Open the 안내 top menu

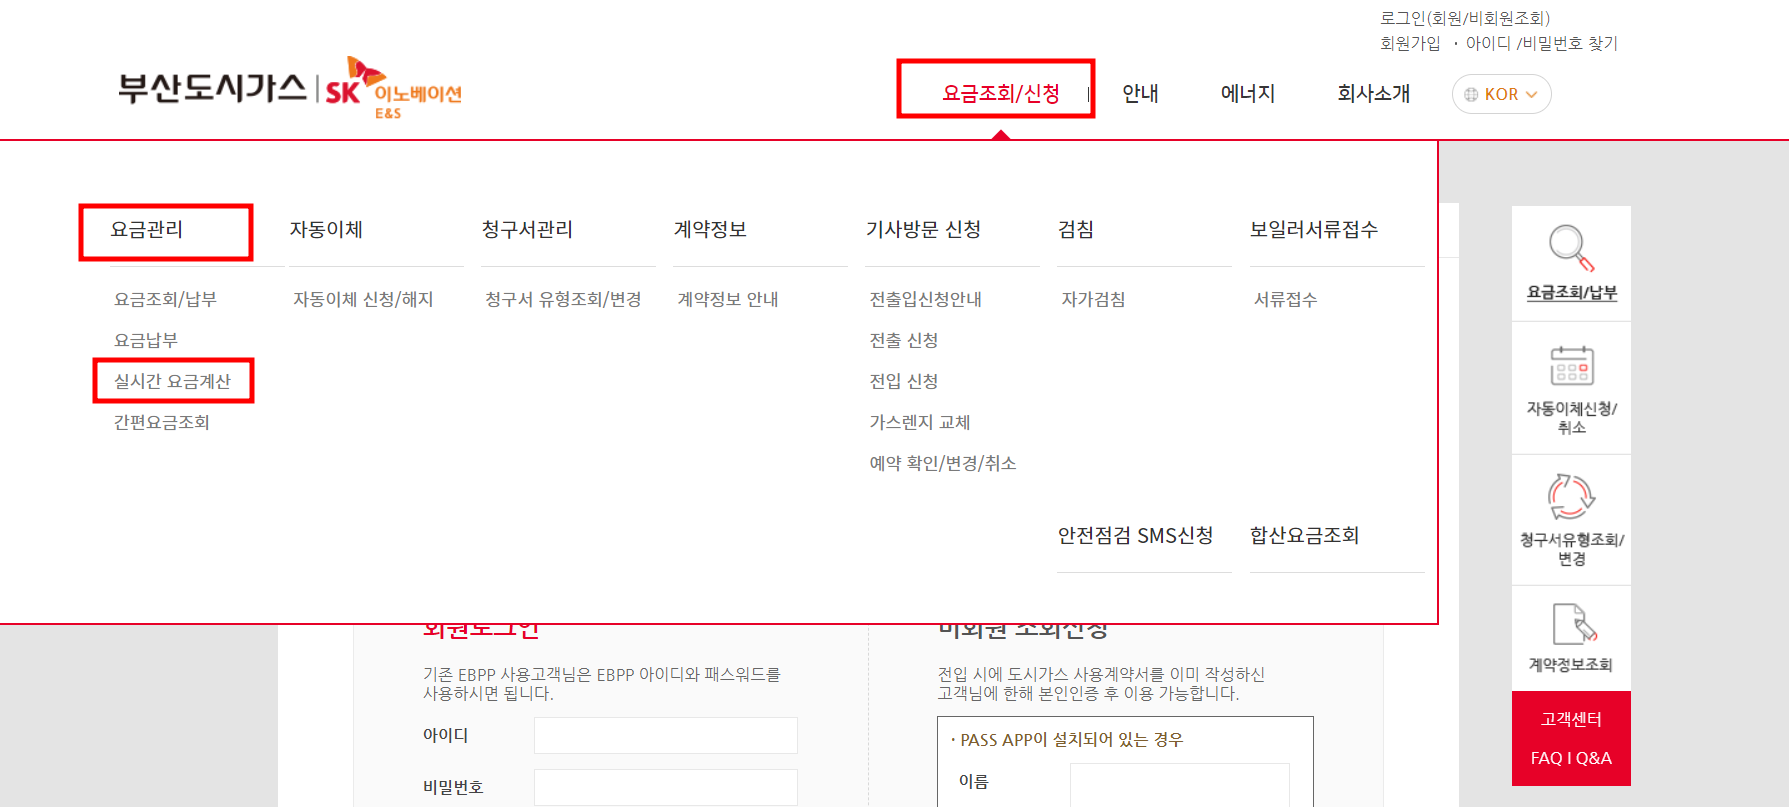click(1140, 93)
